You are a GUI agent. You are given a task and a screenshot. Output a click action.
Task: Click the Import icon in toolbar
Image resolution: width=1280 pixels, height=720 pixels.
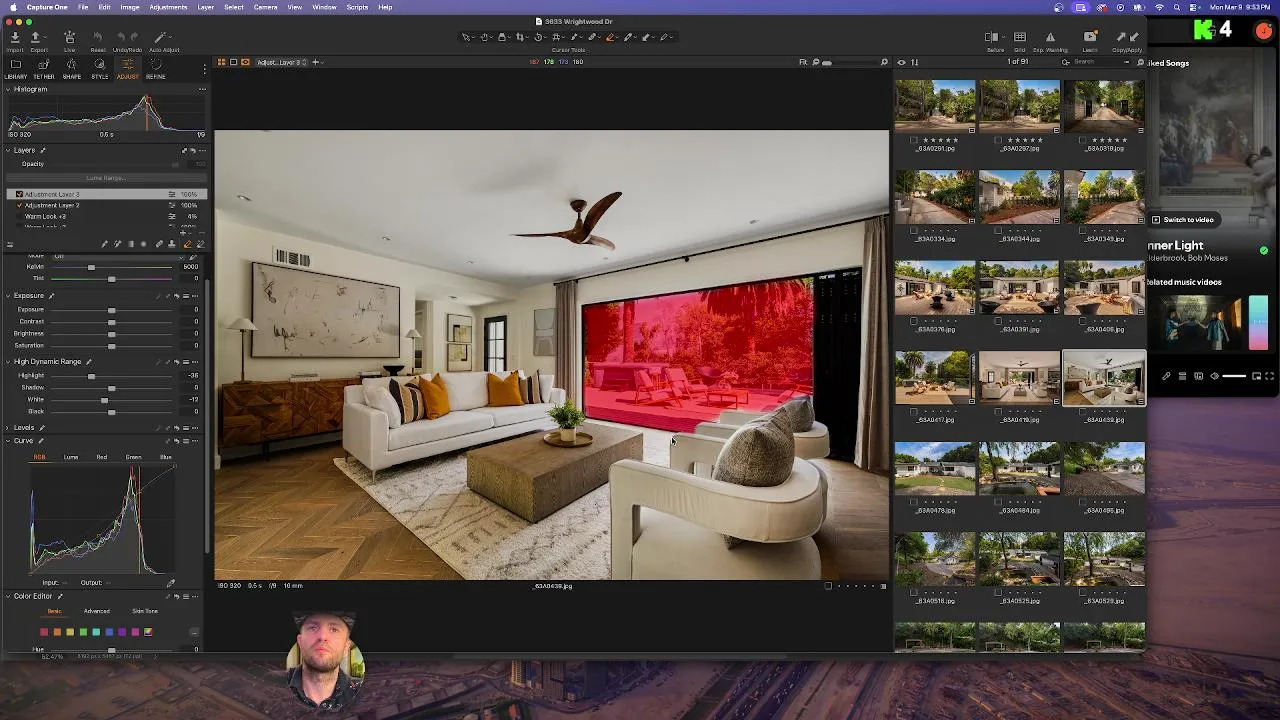tap(15, 38)
